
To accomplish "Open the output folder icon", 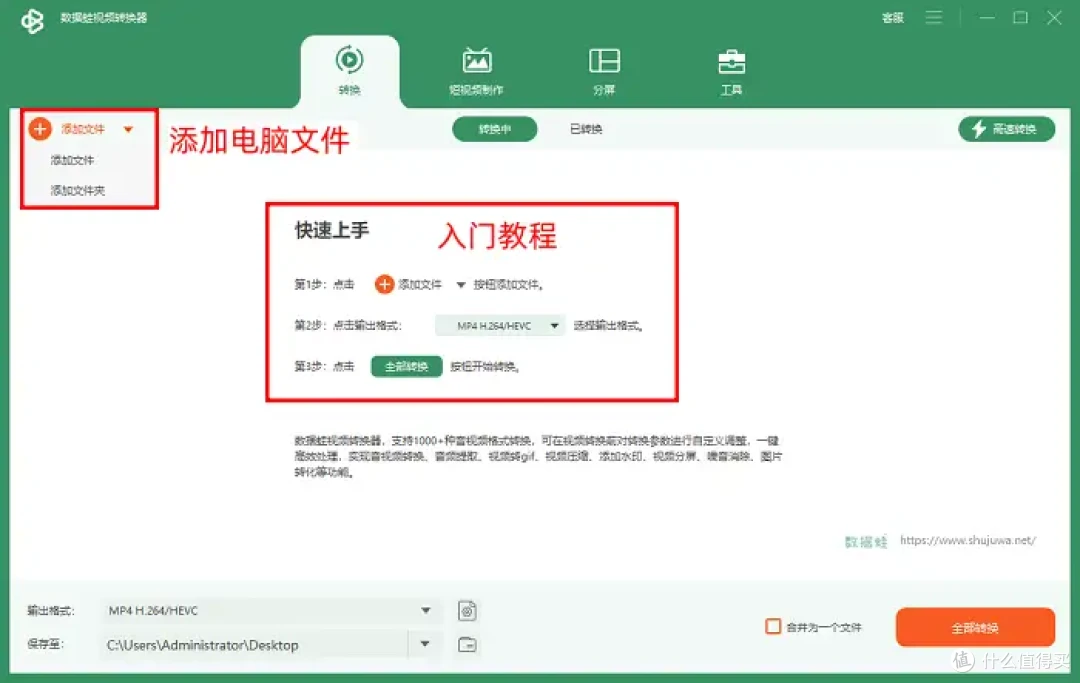I will (x=467, y=644).
